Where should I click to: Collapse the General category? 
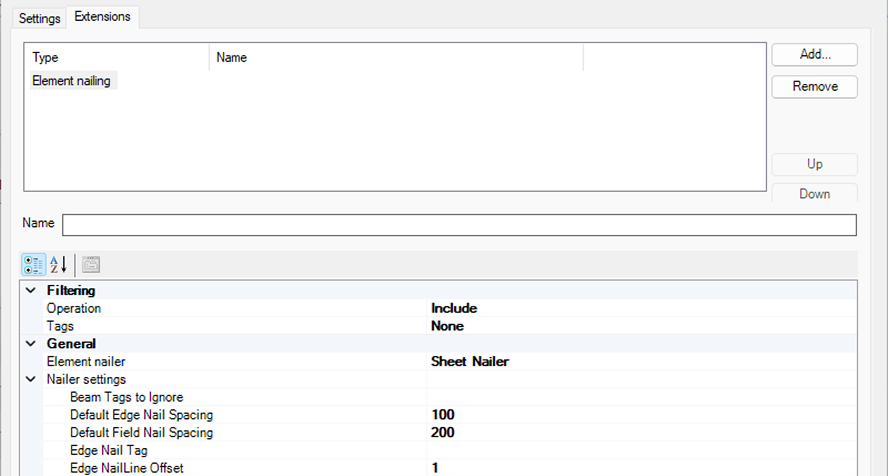31,344
